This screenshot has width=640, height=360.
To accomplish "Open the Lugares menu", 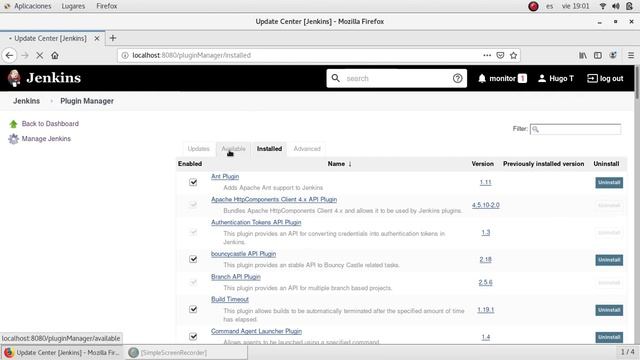I will coord(73,6).
